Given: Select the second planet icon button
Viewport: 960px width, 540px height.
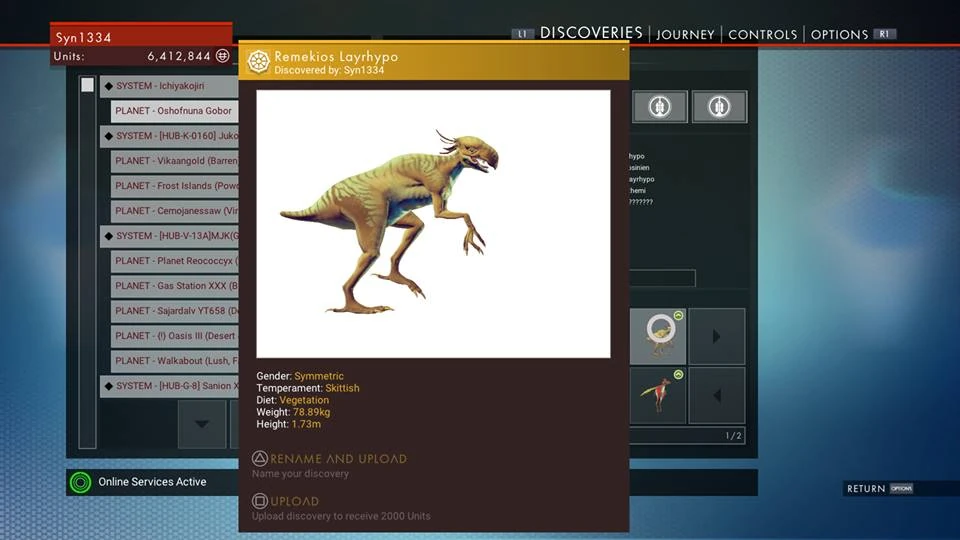Looking at the screenshot, I should 719,107.
